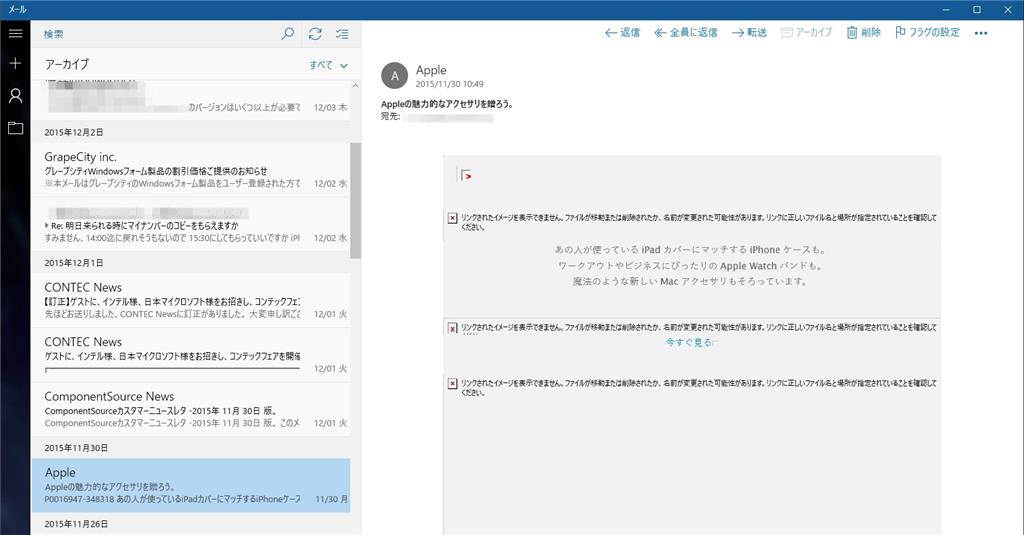This screenshot has width=1024, height=535.
Task: Open the すべて filter dropdown
Action: [328, 65]
